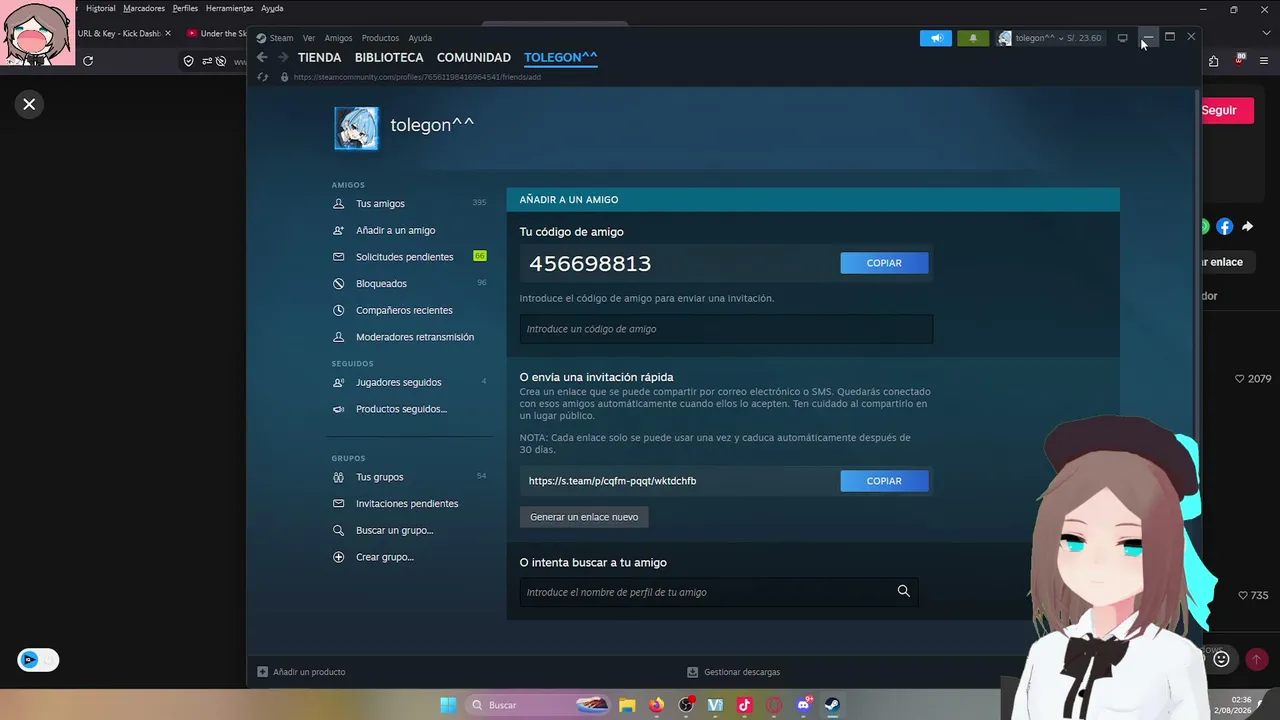This screenshot has width=1280, height=720.
Task: Open Firefox Perfiles menu
Action: [185, 8]
